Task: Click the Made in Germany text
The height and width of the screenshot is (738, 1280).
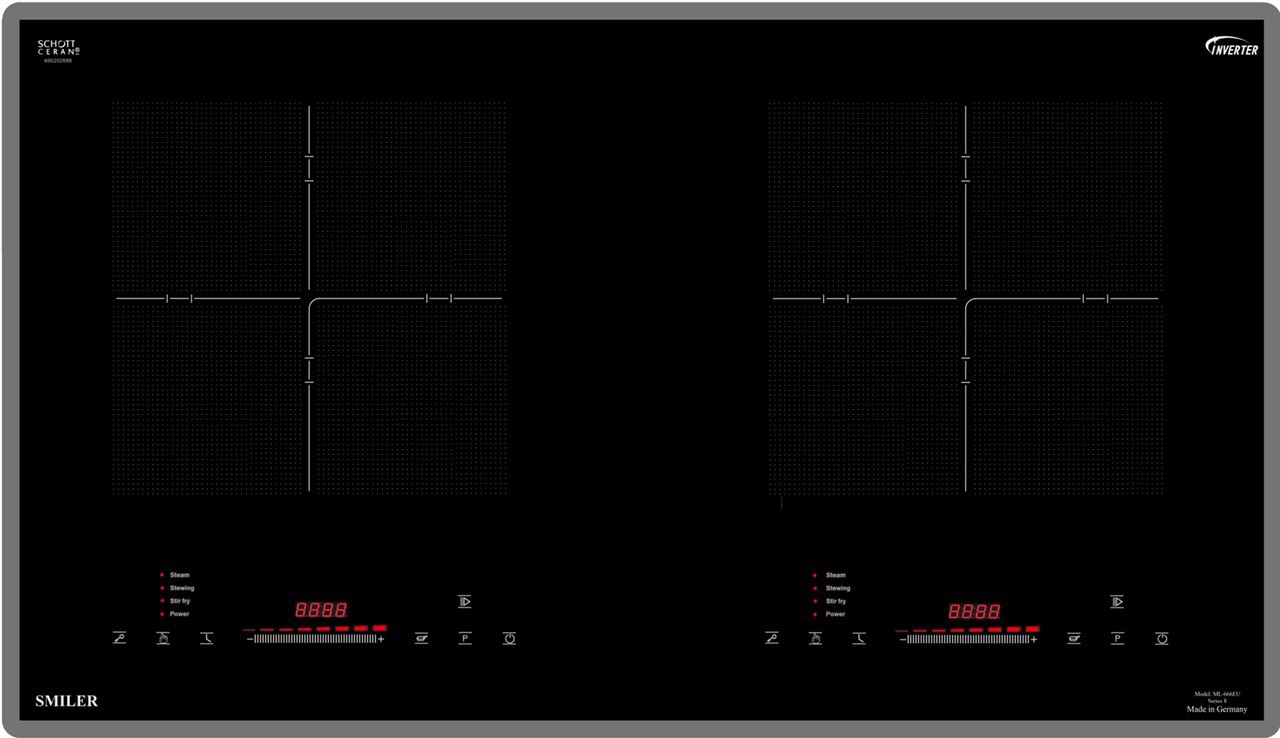Action: 1217,709
